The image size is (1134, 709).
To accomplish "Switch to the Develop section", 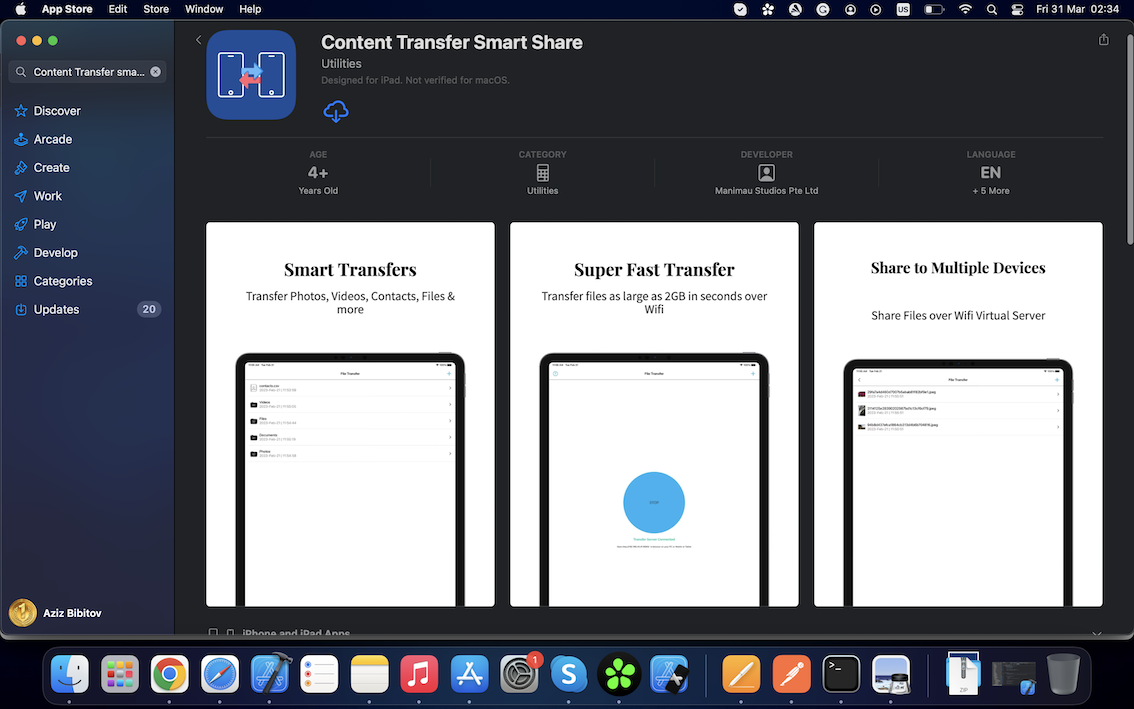I will pos(55,252).
